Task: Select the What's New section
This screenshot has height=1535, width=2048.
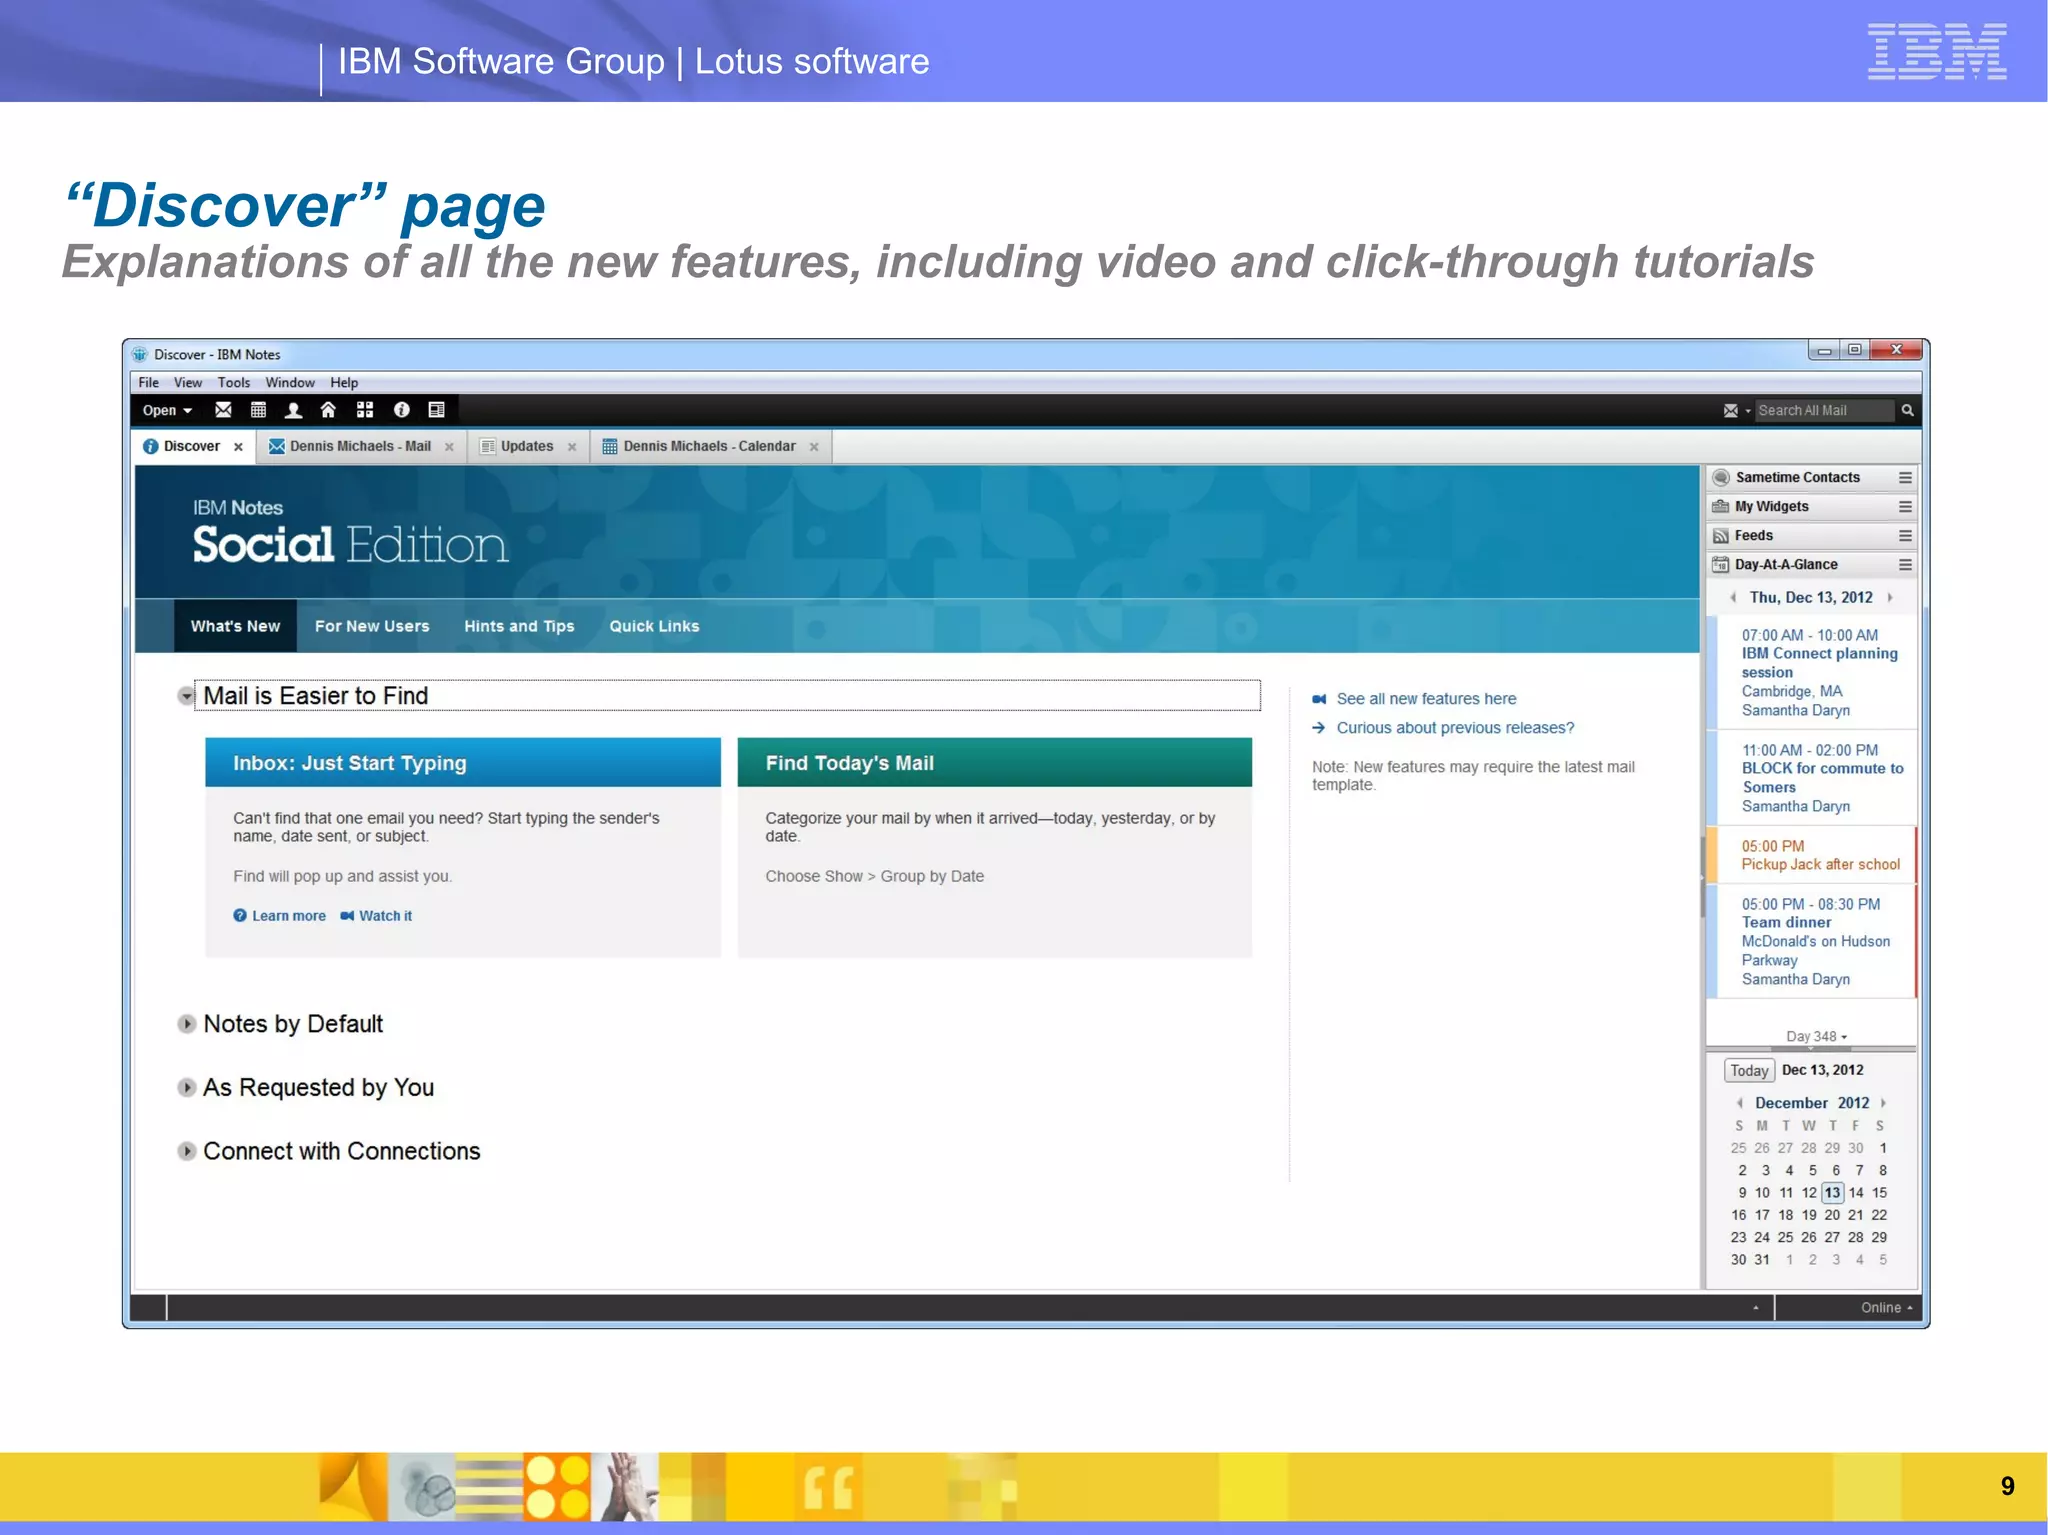Action: pos(235,626)
